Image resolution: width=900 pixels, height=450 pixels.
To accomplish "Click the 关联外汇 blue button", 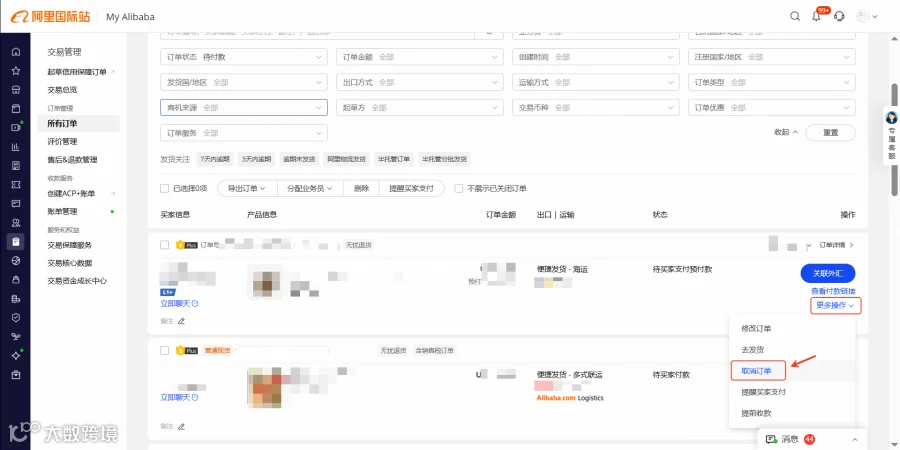I will [x=828, y=273].
